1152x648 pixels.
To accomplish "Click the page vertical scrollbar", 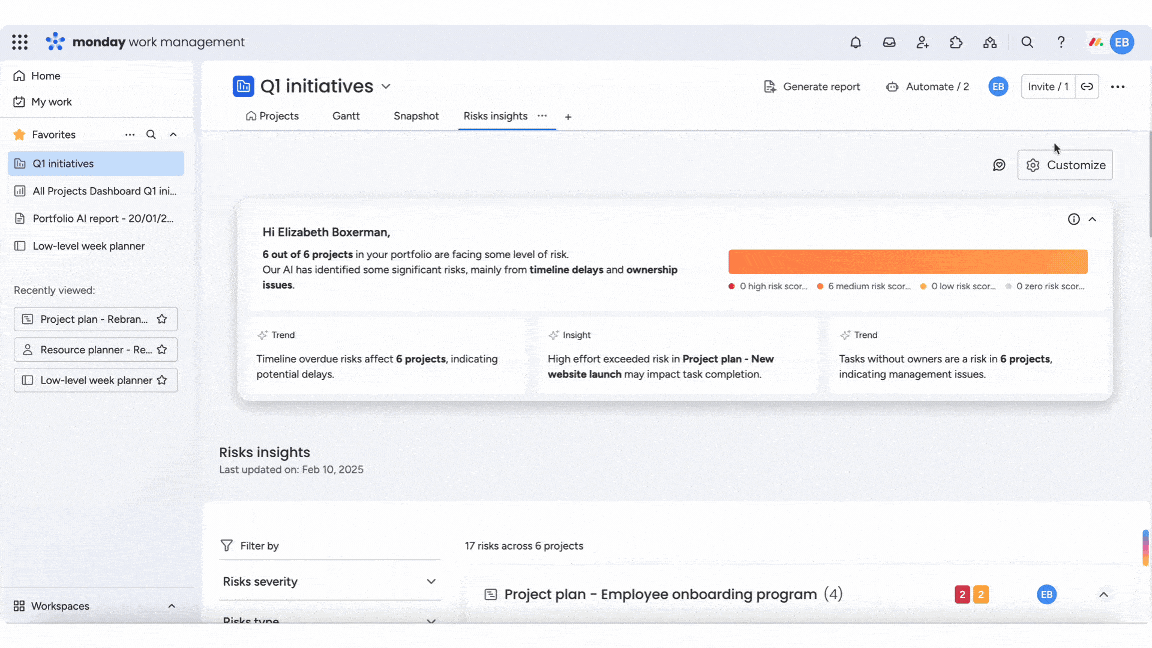I will pos(1148,184).
